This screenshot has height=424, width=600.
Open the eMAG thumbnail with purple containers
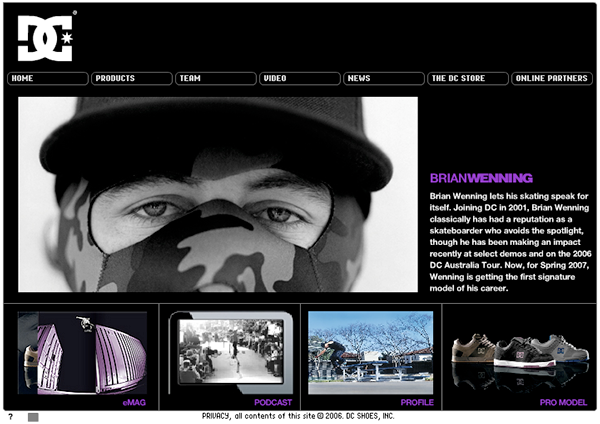[x=82, y=353]
